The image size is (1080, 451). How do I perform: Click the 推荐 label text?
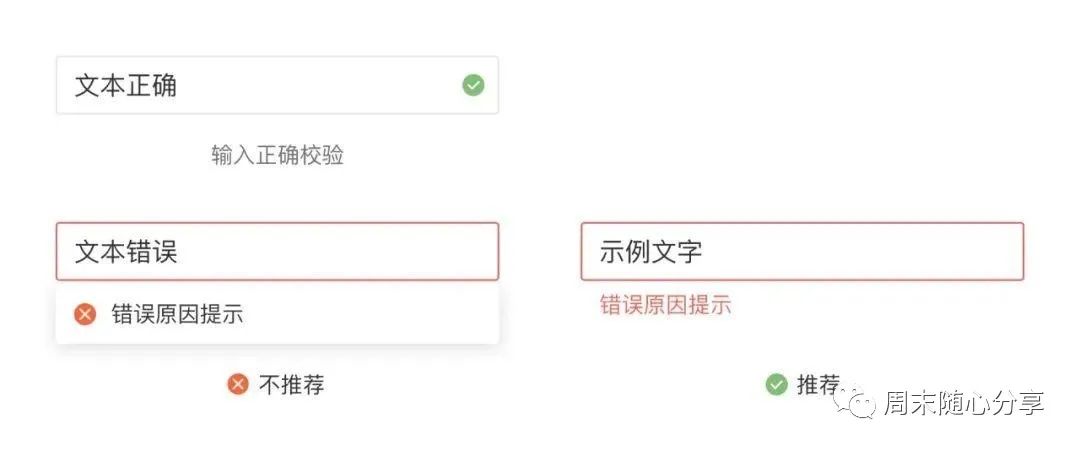[818, 384]
